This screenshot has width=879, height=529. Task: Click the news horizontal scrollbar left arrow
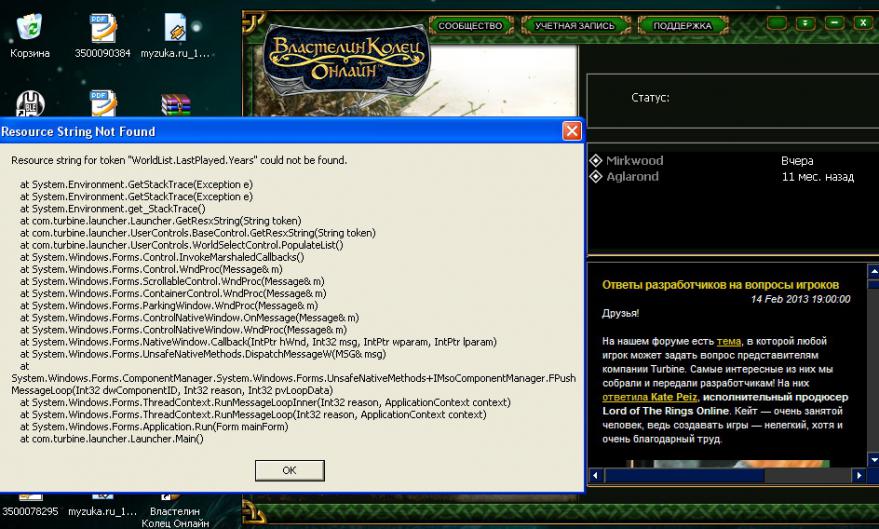pos(595,476)
